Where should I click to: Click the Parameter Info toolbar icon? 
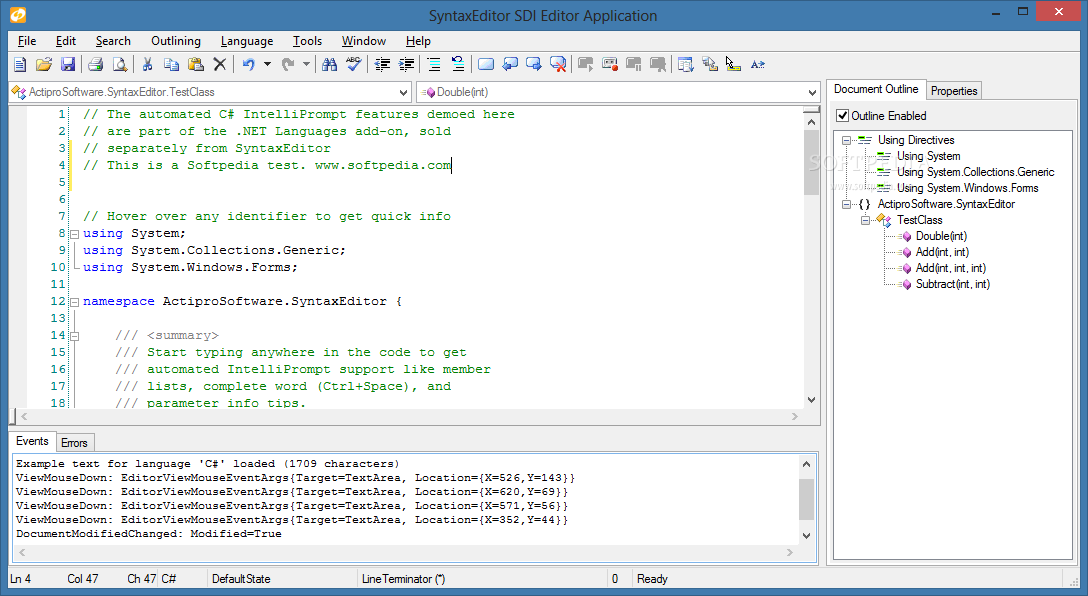click(x=709, y=65)
